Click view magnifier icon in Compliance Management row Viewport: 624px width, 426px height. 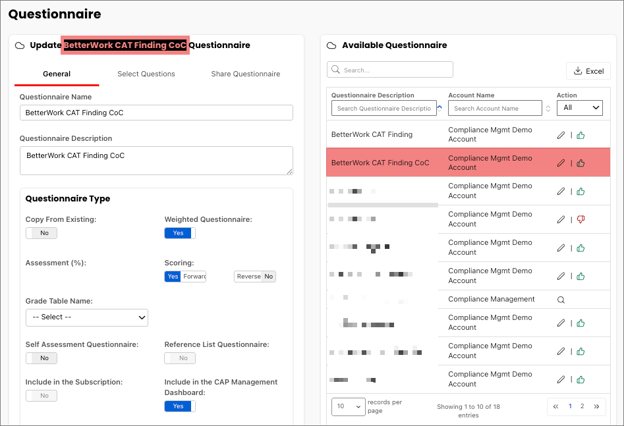(x=561, y=300)
